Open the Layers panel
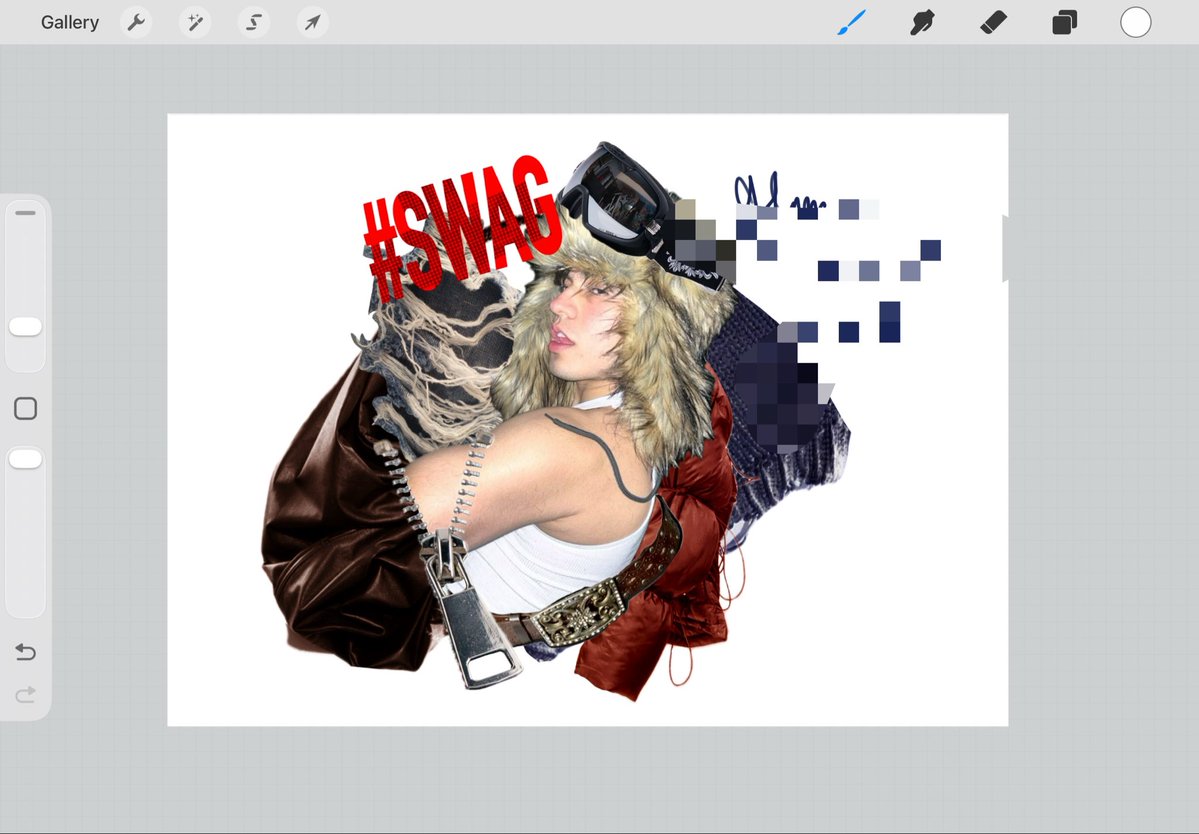This screenshot has height=834, width=1199. click(1064, 21)
